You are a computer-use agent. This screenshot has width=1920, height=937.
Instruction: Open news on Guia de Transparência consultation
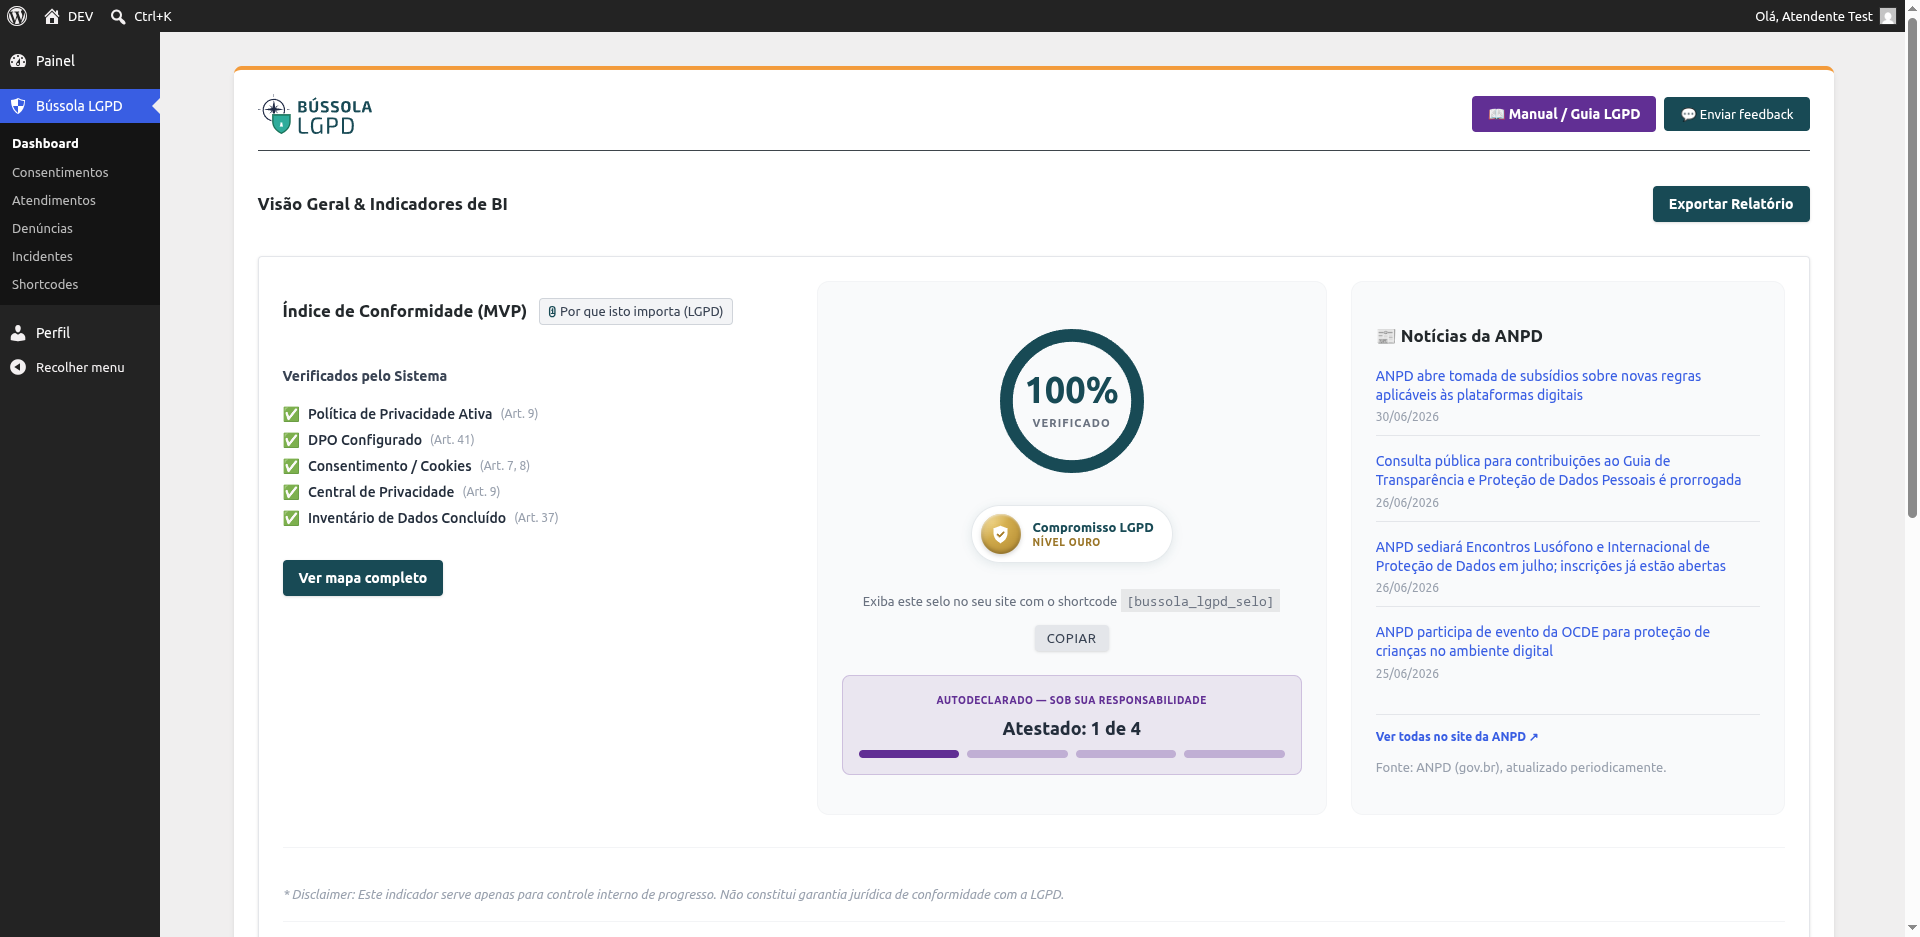click(x=1558, y=471)
